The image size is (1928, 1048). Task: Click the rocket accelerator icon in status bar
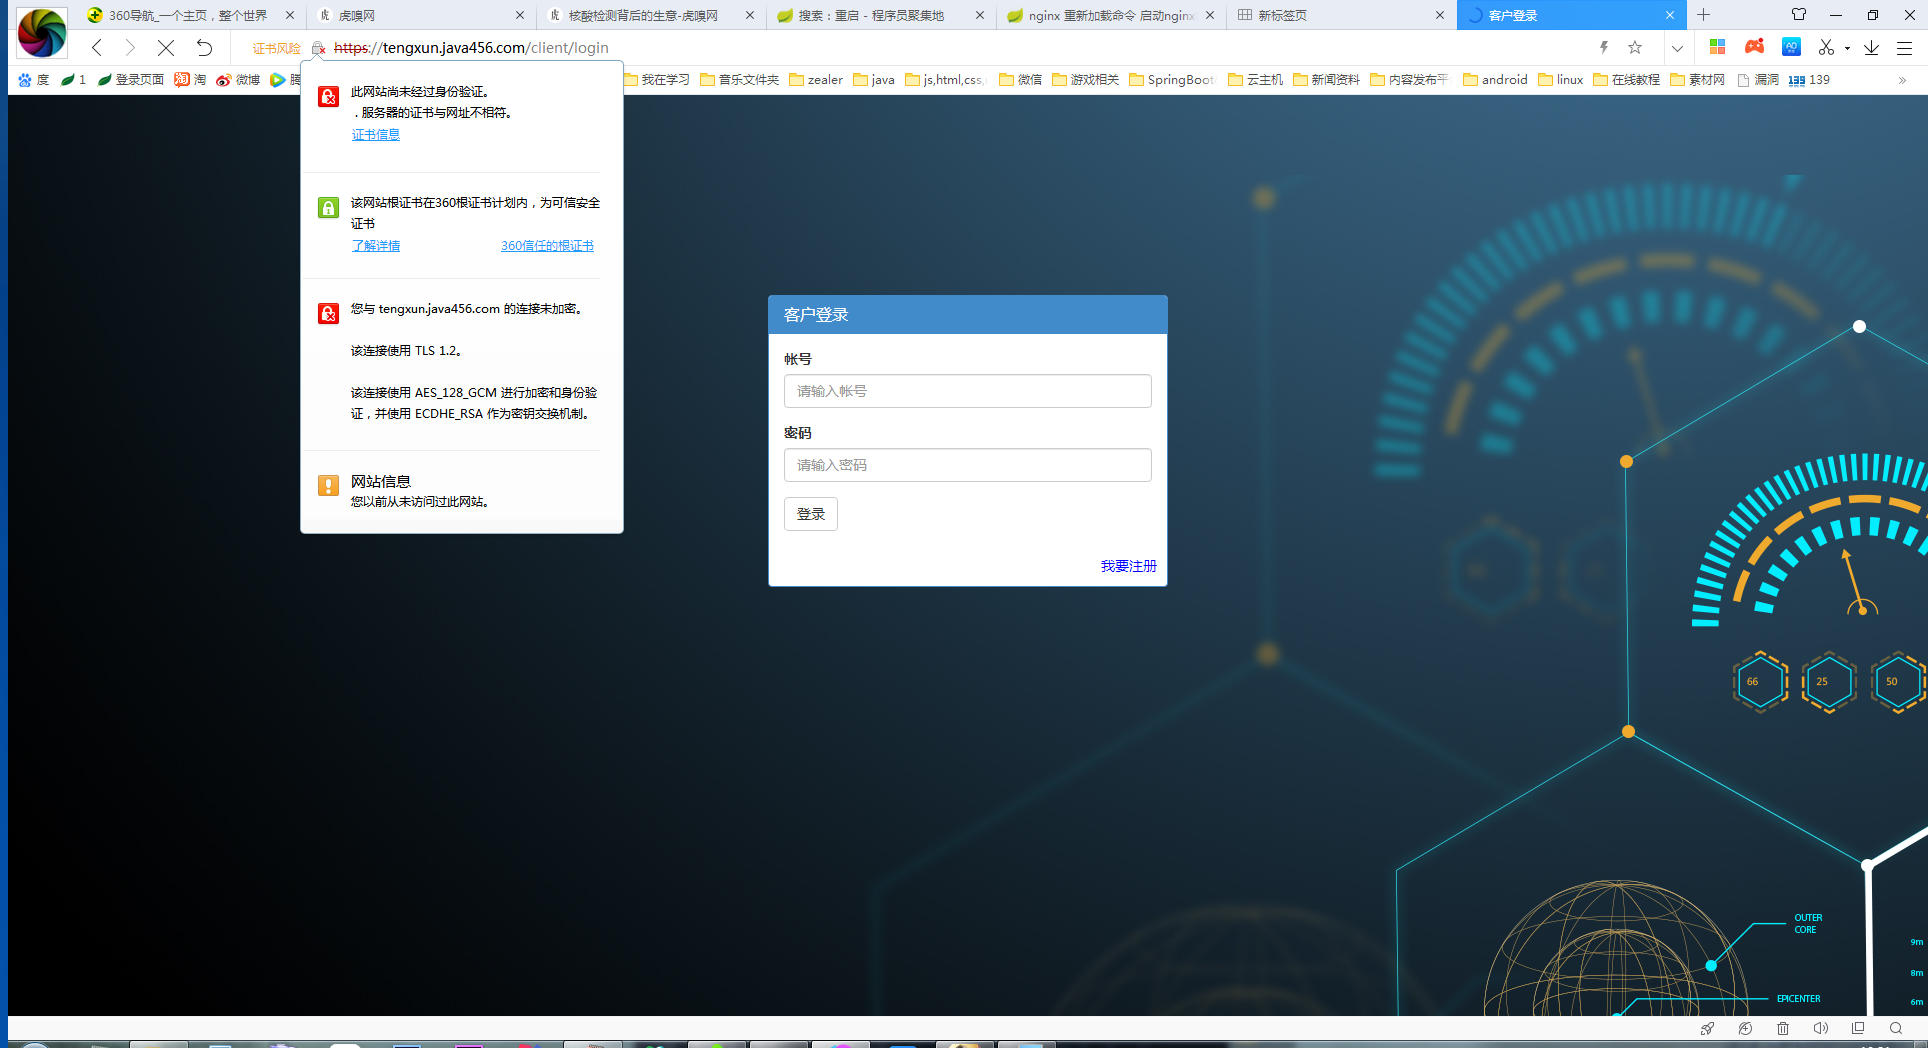(1707, 1028)
